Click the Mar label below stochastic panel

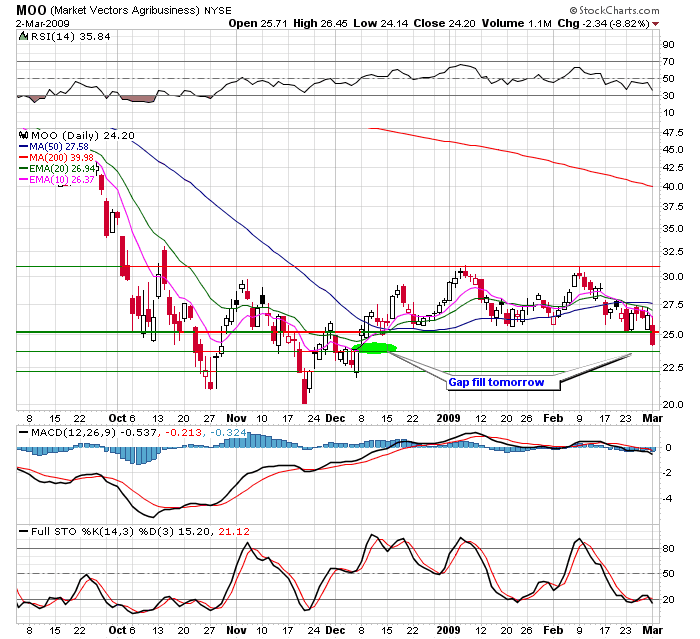point(652,631)
